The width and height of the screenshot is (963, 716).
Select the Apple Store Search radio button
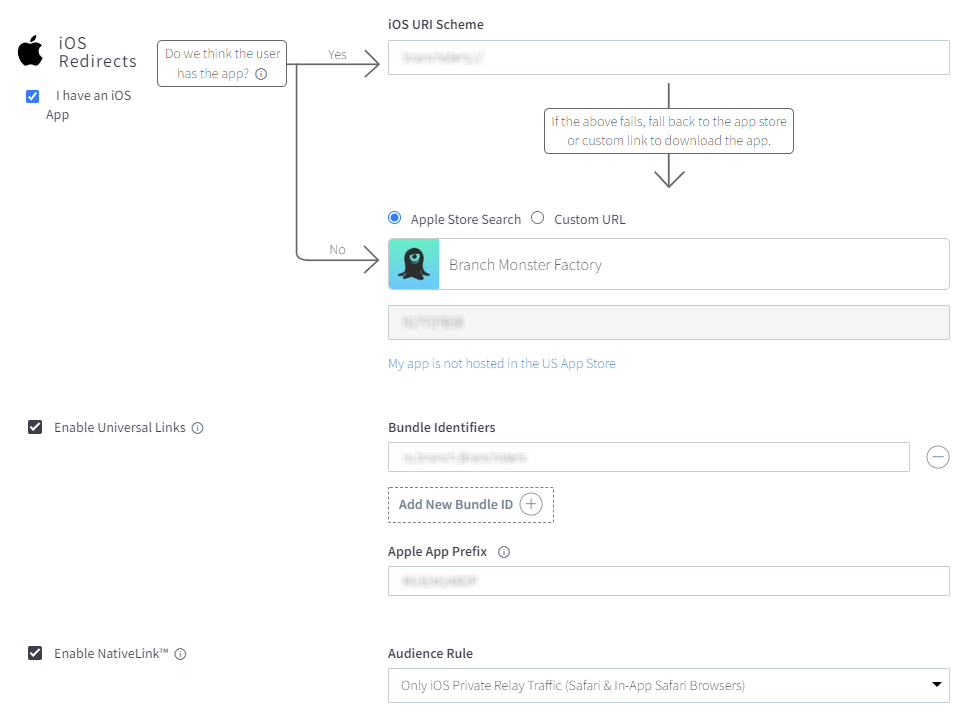[x=395, y=218]
